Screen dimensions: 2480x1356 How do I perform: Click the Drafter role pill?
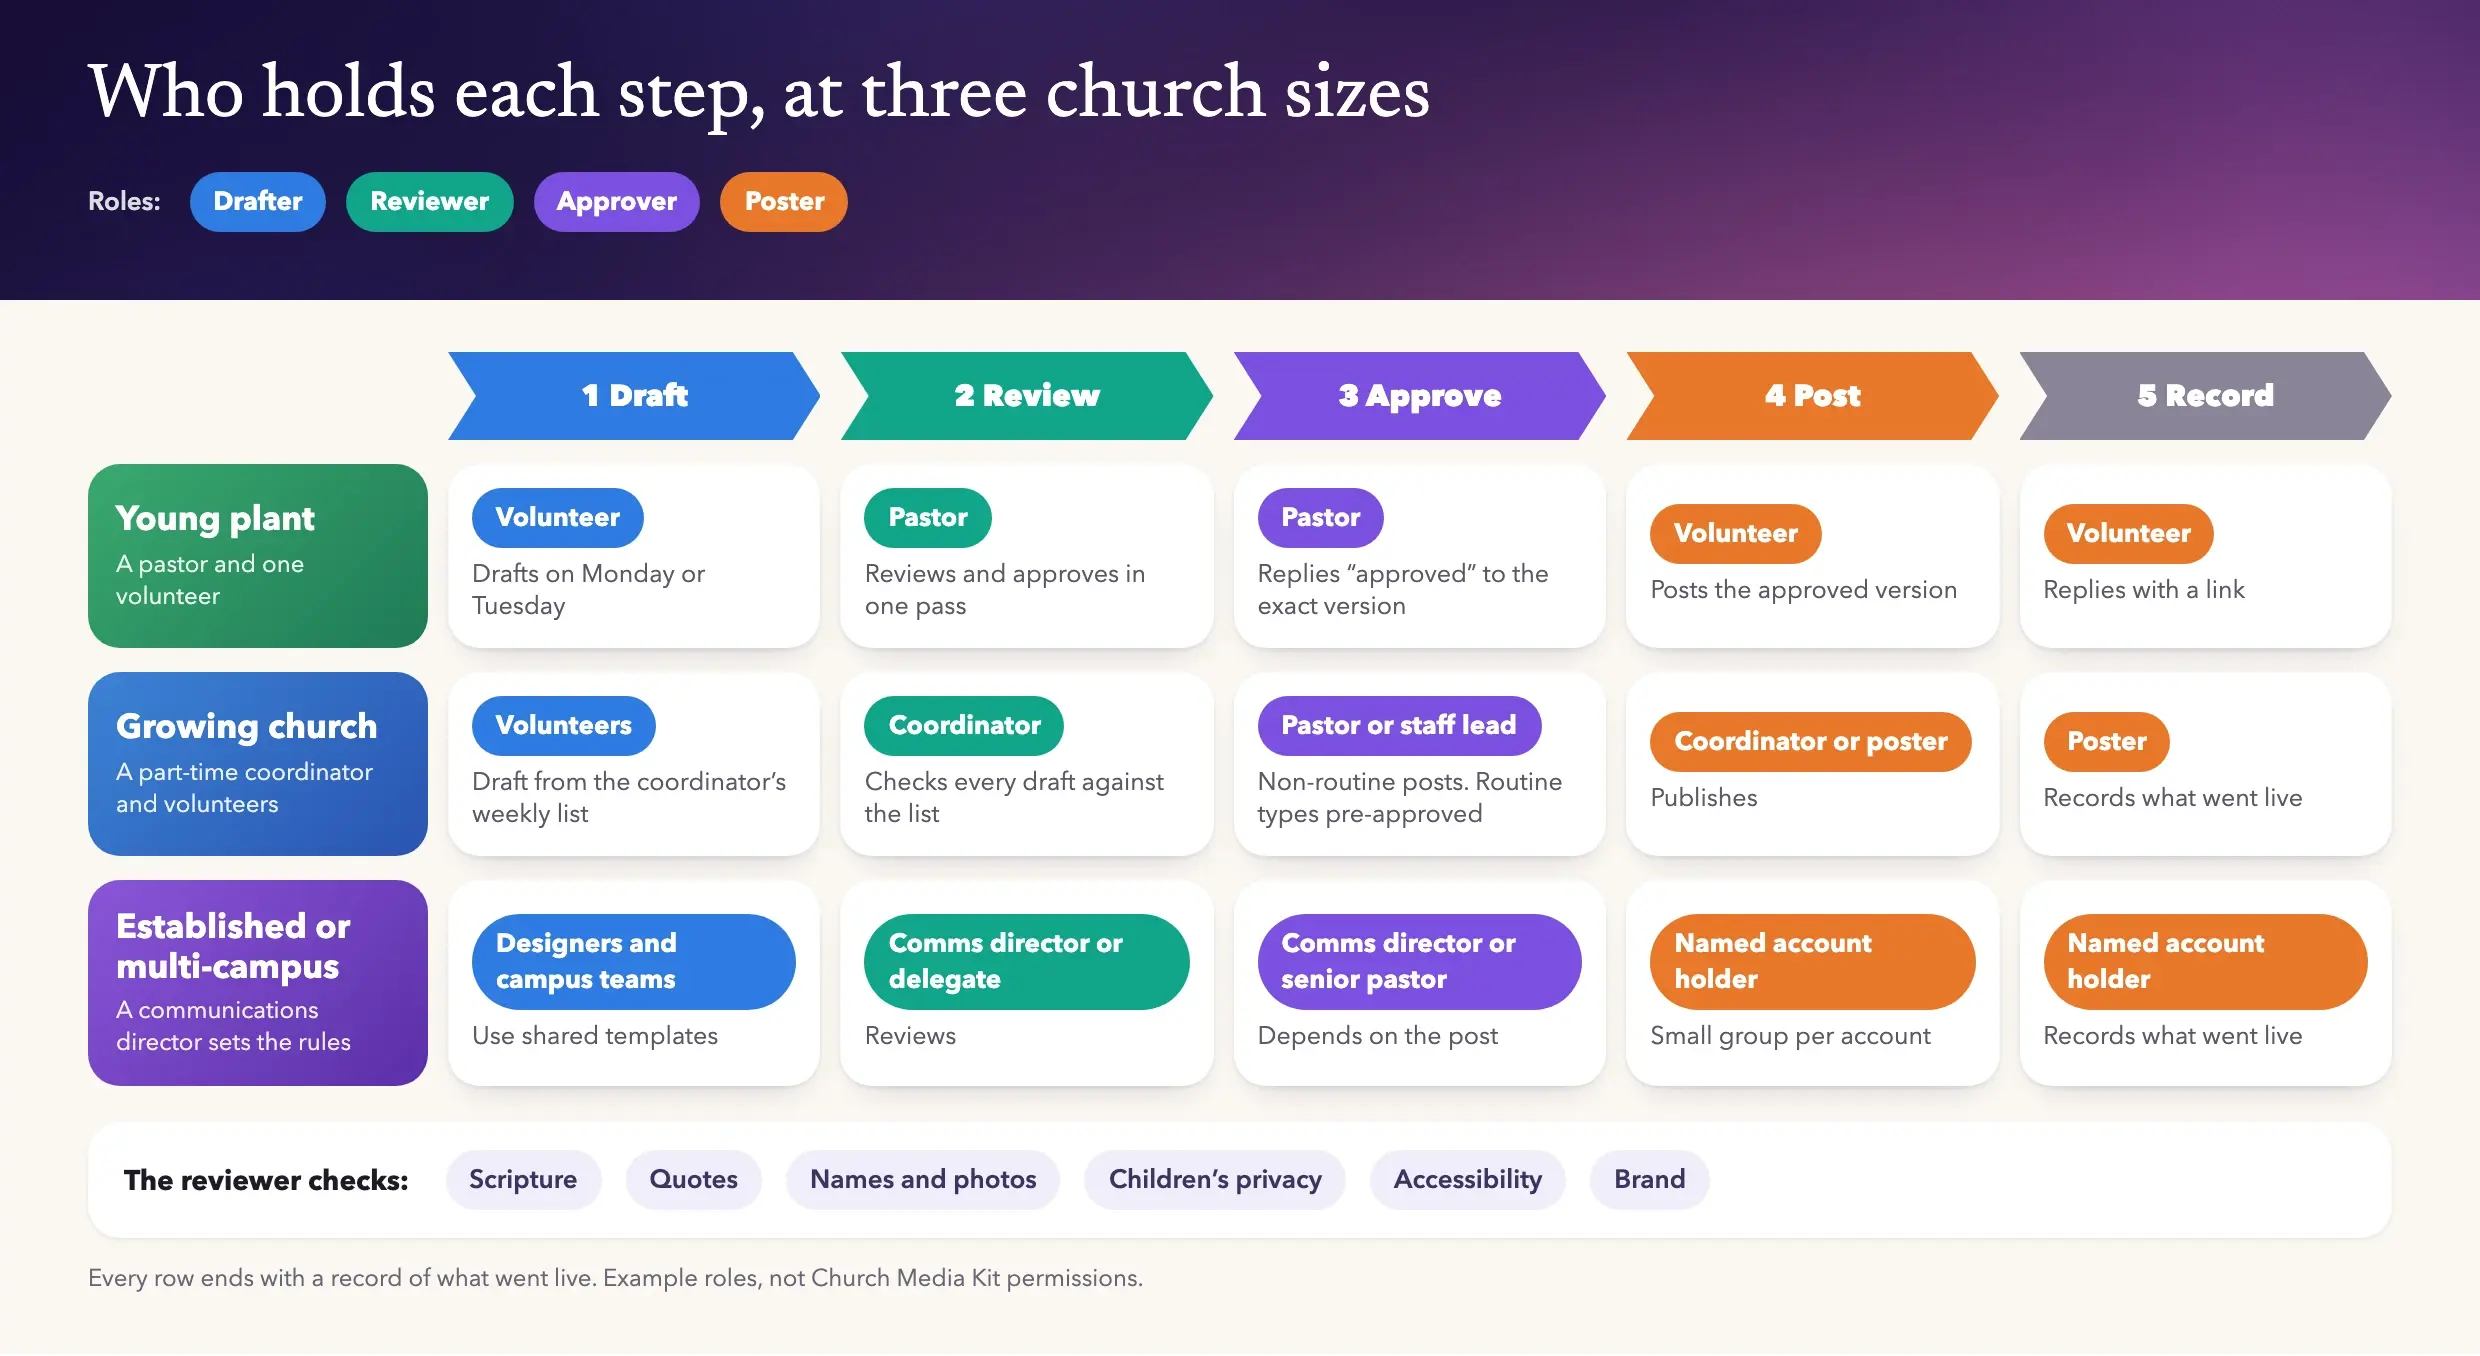257,202
